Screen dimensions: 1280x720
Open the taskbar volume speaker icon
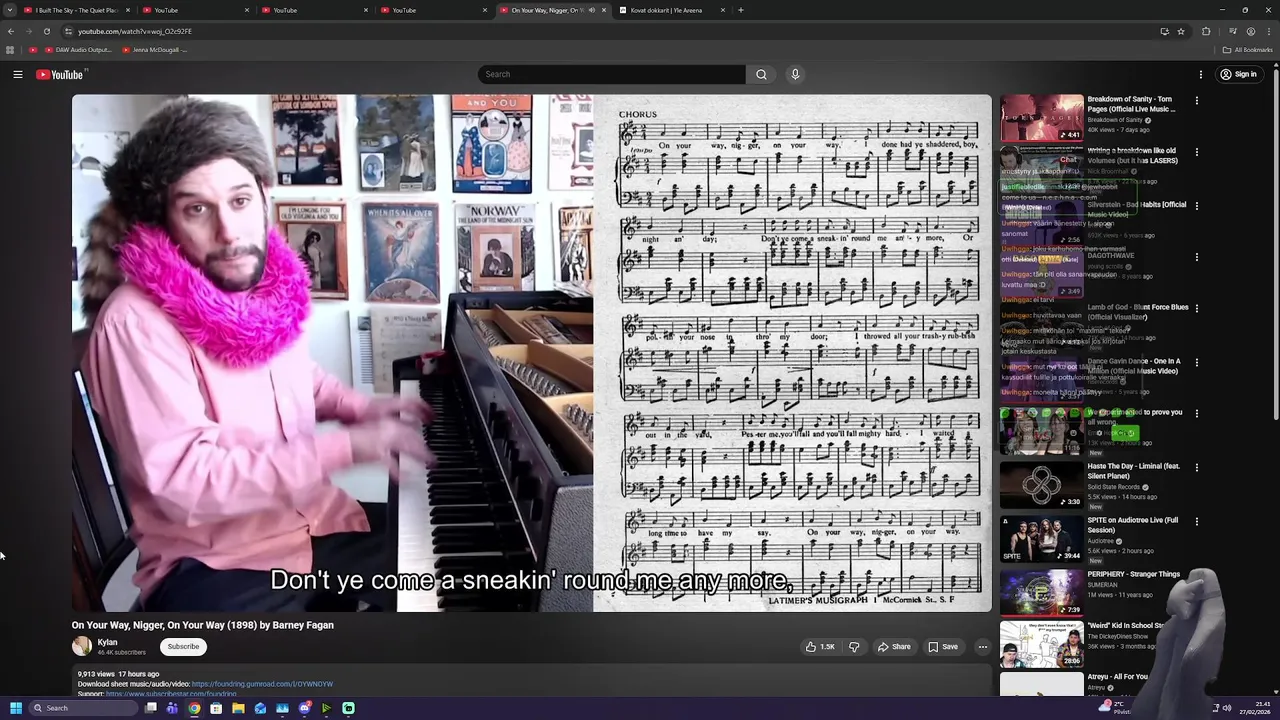coord(1227,708)
